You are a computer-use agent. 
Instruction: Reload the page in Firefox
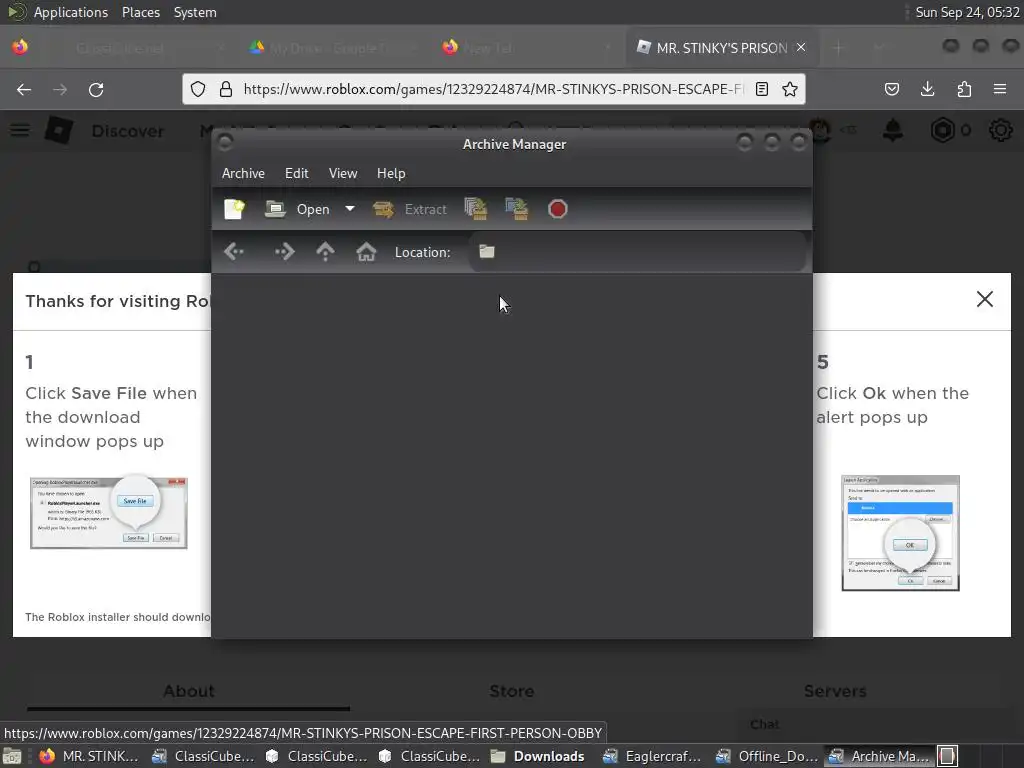click(x=96, y=89)
